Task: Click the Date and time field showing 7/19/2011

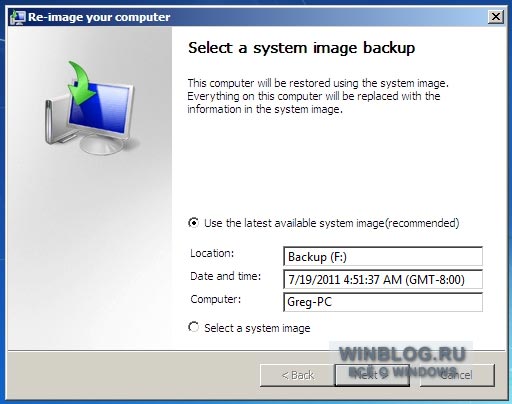Action: pos(383,279)
